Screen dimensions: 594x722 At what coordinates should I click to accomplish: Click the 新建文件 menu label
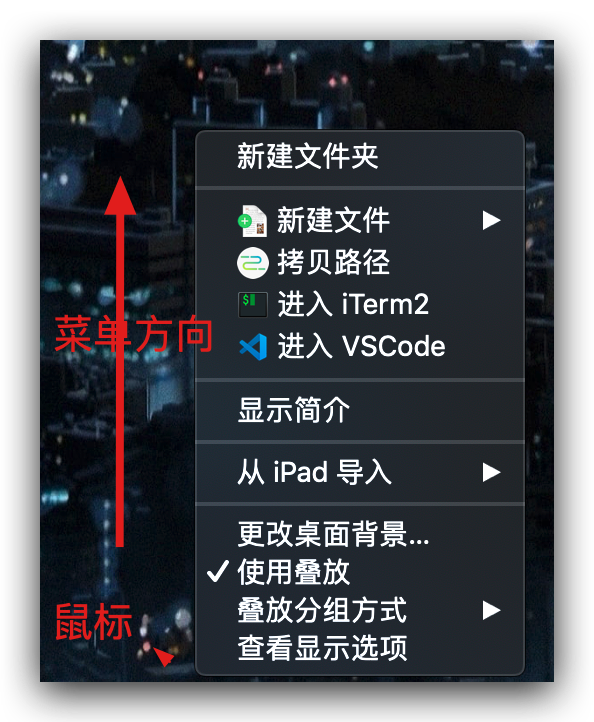click(x=333, y=221)
